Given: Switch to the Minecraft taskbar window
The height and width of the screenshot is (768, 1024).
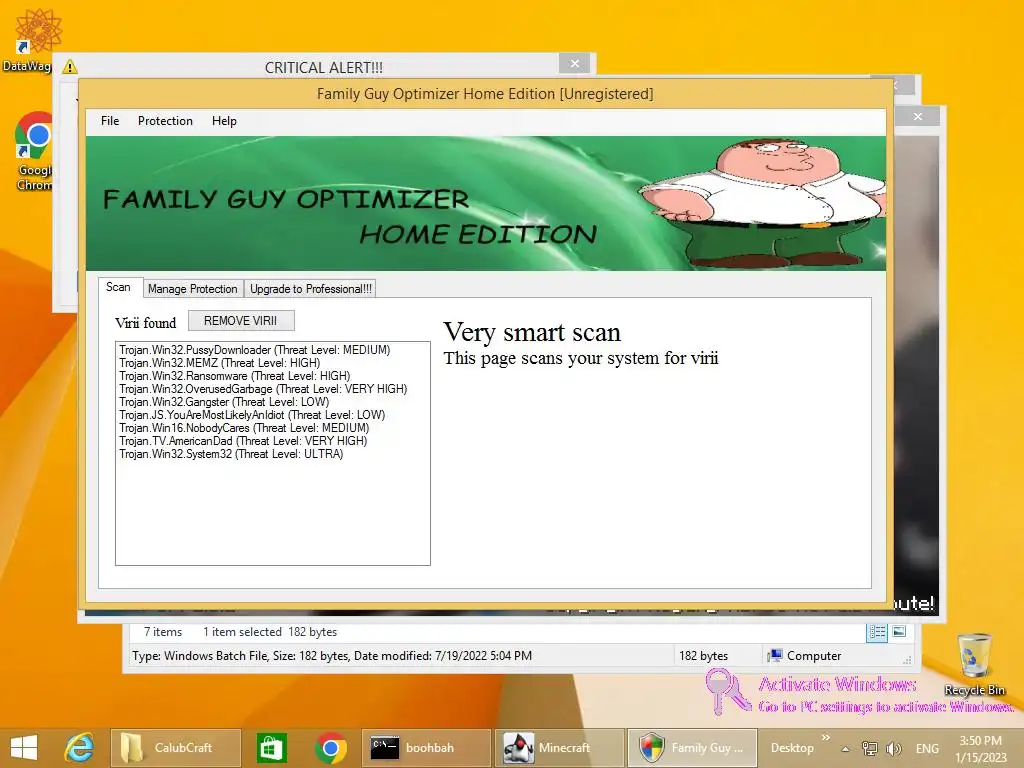Looking at the screenshot, I should point(559,748).
